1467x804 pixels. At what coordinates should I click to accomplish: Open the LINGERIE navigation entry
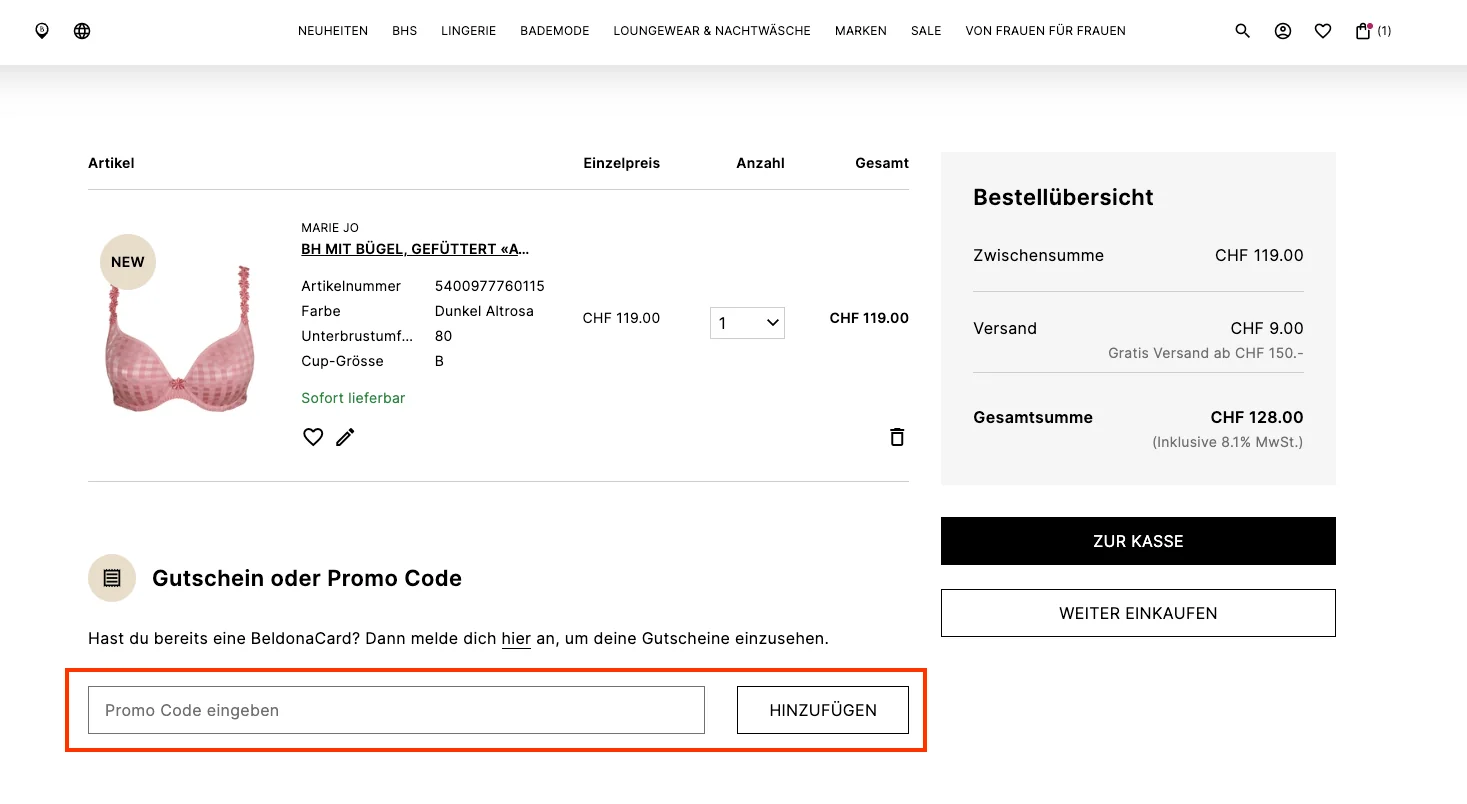click(x=468, y=31)
